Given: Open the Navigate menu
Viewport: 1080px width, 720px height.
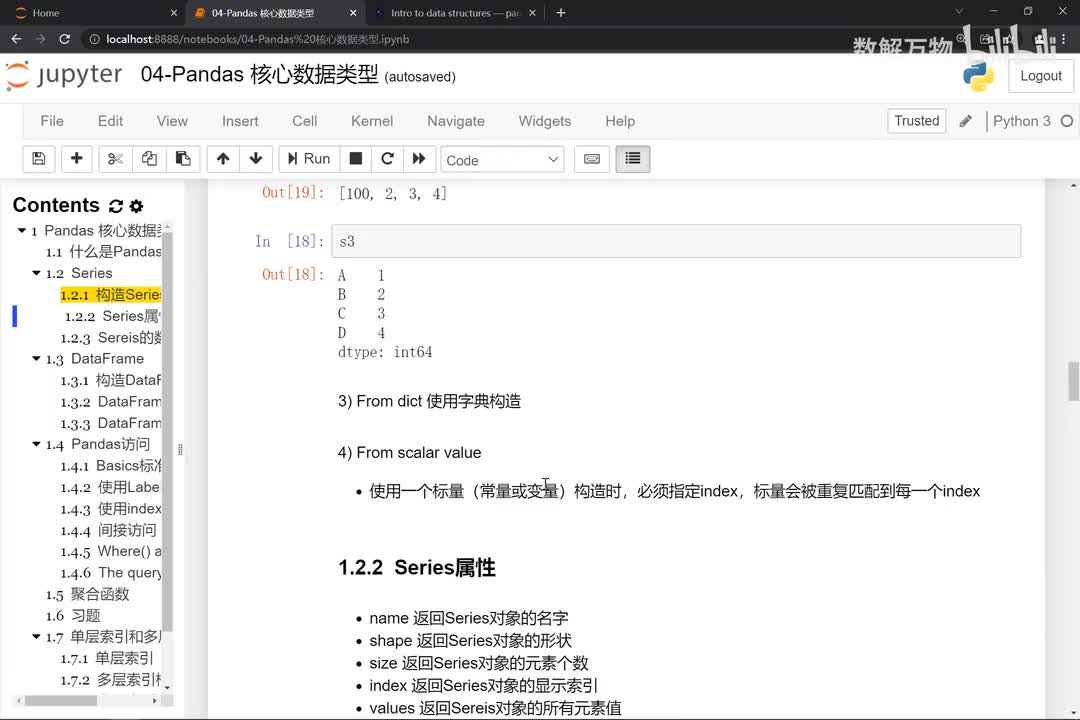Looking at the screenshot, I should [x=456, y=121].
